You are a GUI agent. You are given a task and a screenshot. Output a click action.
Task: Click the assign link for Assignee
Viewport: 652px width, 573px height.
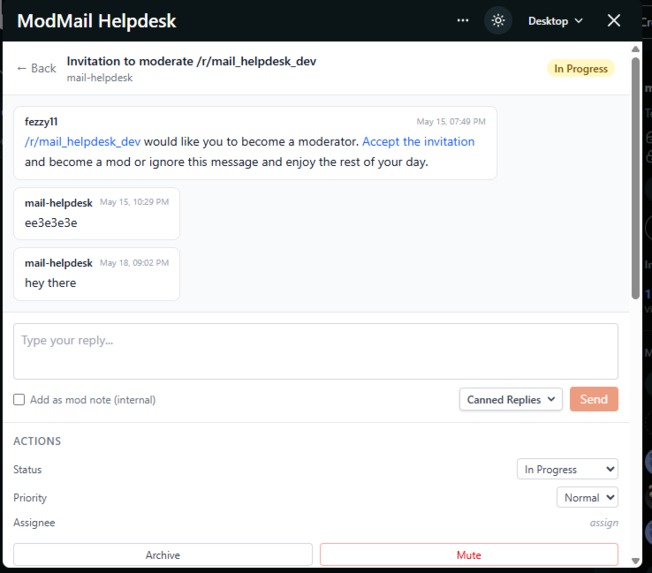[x=604, y=523]
